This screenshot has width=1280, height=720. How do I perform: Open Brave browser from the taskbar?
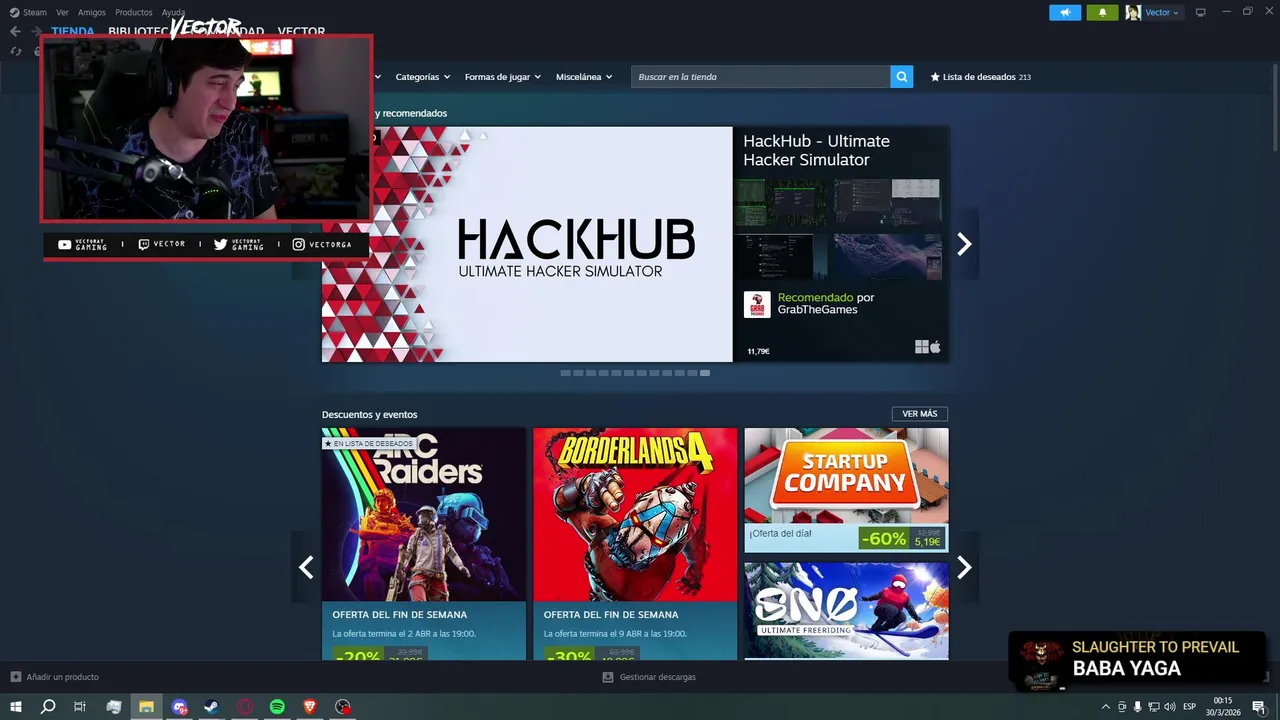(x=310, y=707)
